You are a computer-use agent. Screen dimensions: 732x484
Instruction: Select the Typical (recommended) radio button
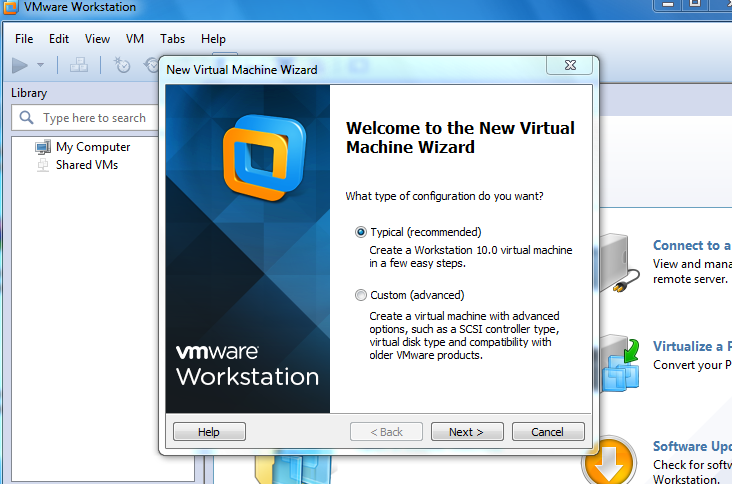(x=360, y=232)
